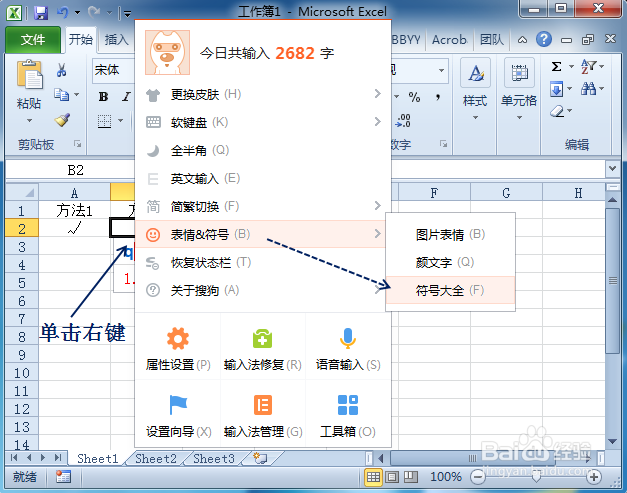627x493 pixels.
Task: Expand the AutoSum dropdown arrow
Action: click(571, 66)
